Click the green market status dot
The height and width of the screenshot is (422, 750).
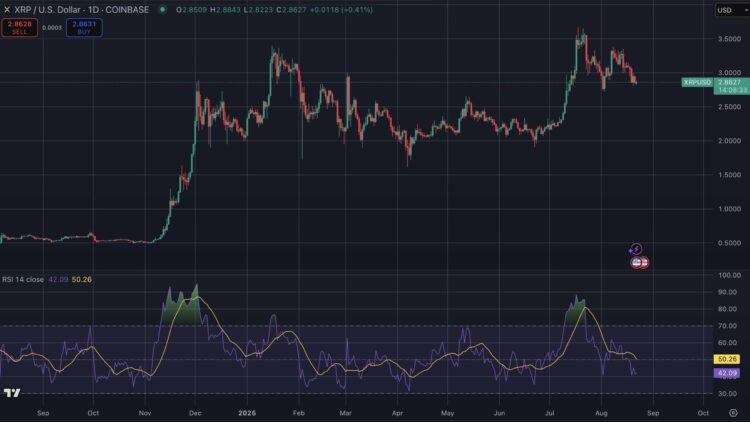pyautogui.click(x=163, y=10)
